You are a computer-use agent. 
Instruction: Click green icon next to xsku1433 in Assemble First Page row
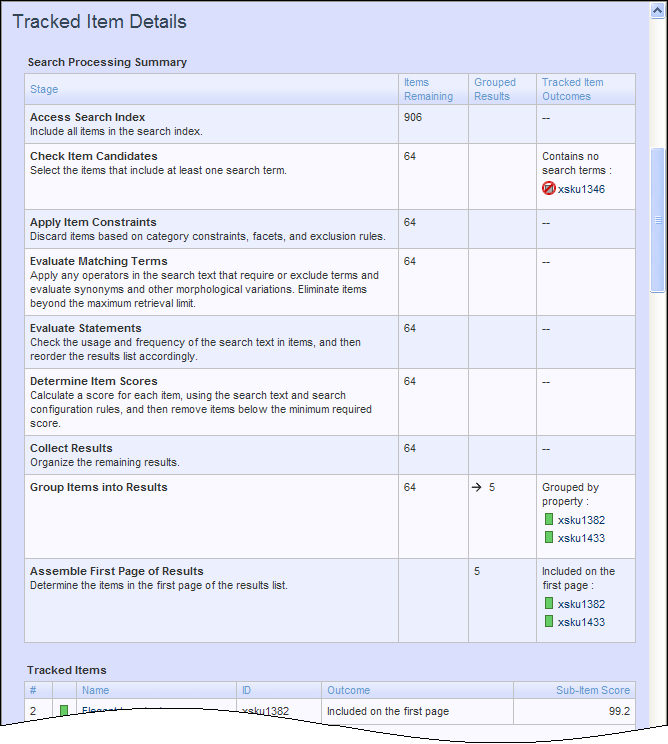(549, 621)
